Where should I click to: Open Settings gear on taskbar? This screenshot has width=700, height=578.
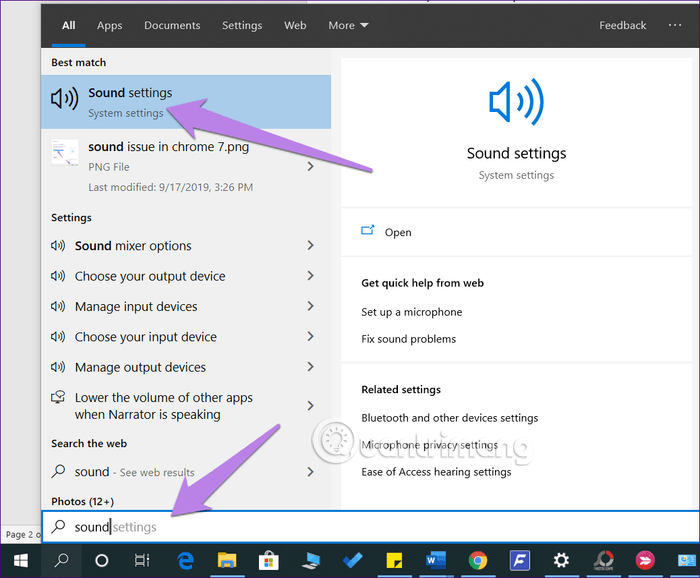point(561,561)
